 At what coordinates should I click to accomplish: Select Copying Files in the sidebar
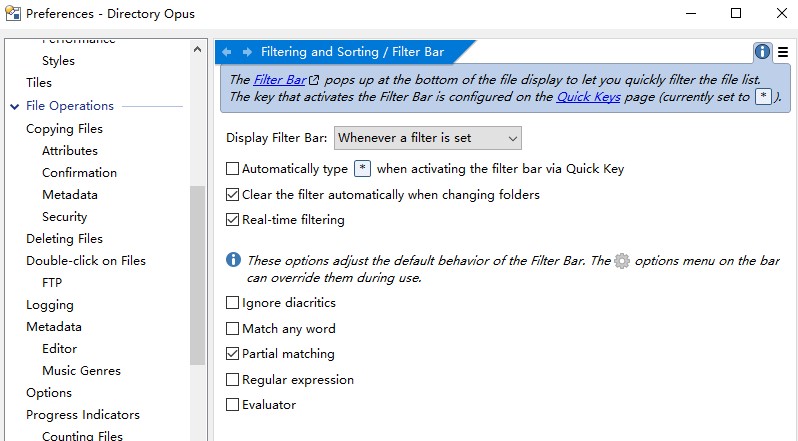tap(64, 129)
